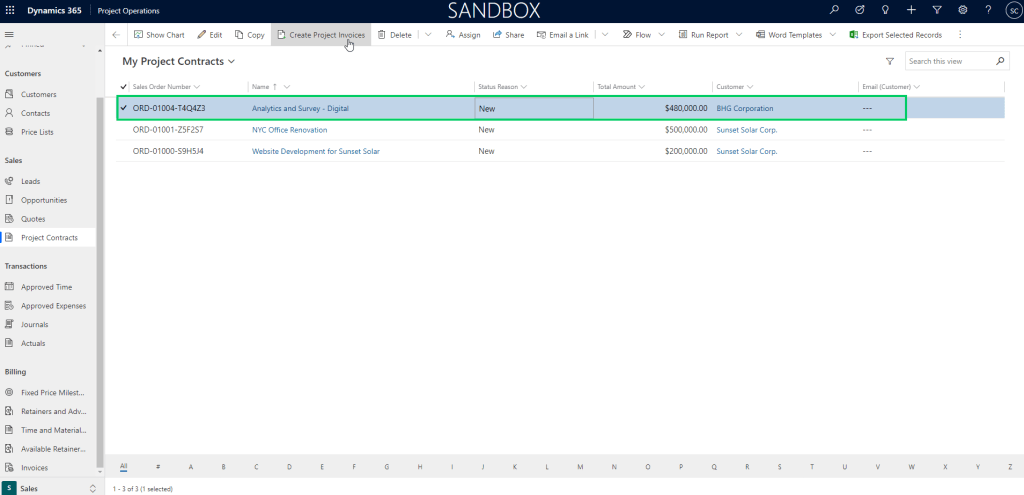Click Create Project Invoices button

tap(320, 35)
